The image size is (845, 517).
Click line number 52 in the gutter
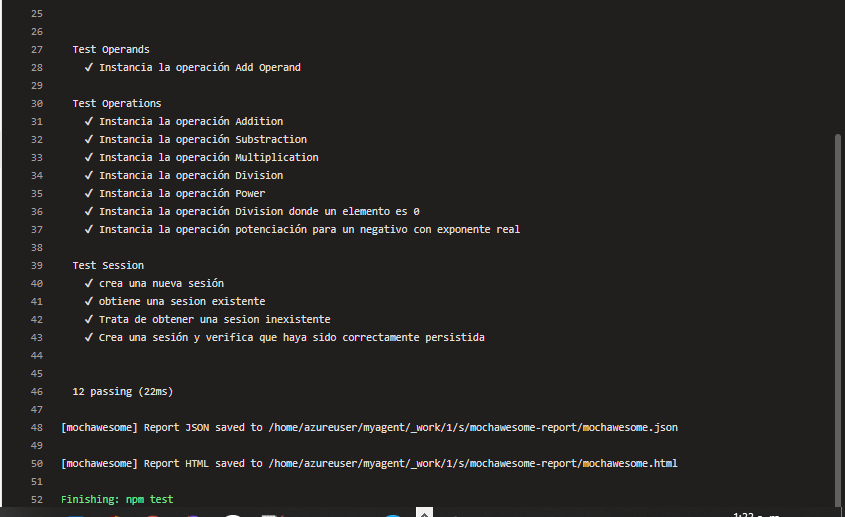tap(37, 500)
